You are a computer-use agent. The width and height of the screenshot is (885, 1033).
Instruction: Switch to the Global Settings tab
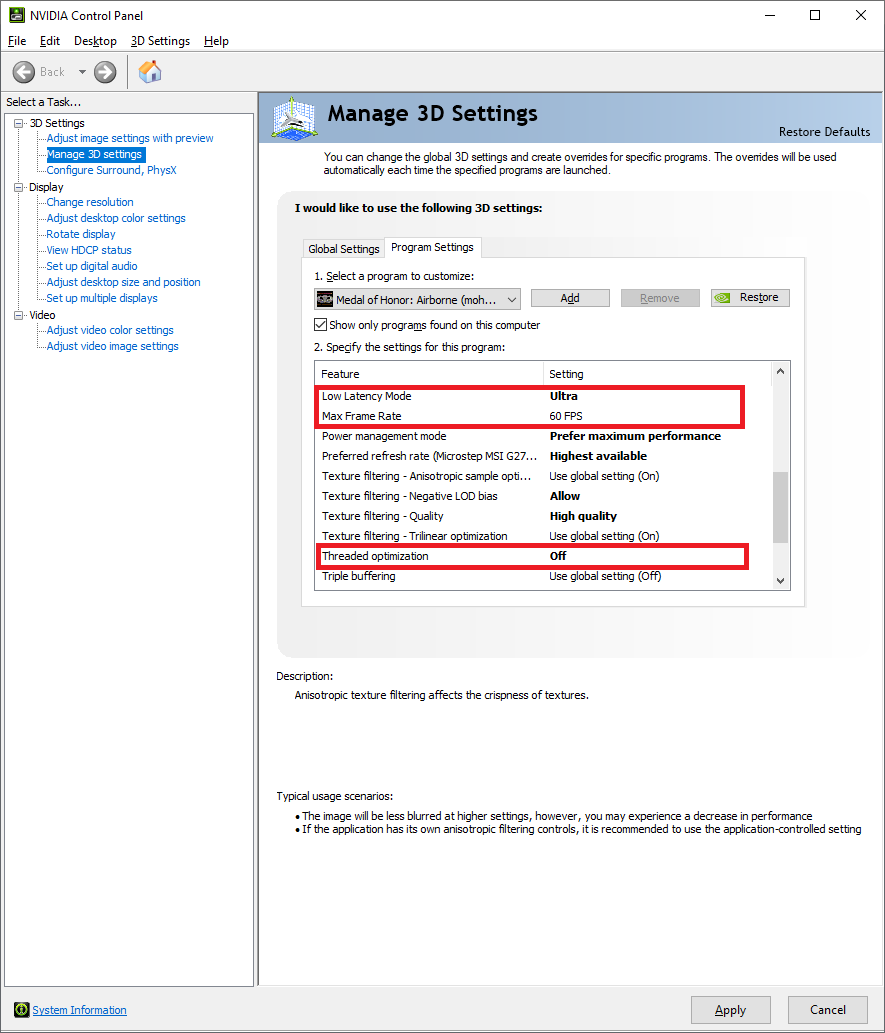click(x=343, y=248)
